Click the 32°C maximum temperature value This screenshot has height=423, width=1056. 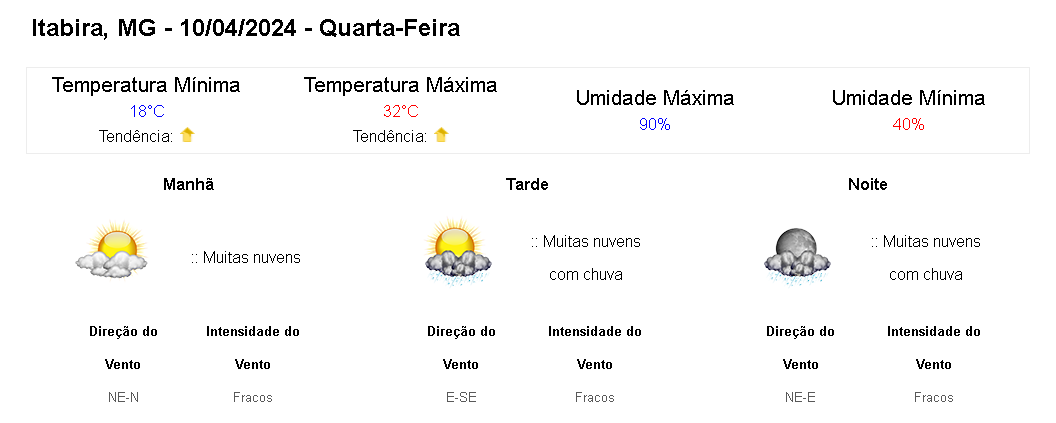point(400,111)
